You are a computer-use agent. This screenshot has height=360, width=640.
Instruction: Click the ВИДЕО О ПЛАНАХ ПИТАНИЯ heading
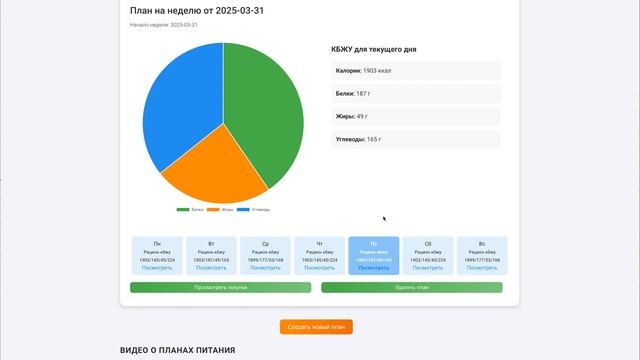(x=178, y=350)
